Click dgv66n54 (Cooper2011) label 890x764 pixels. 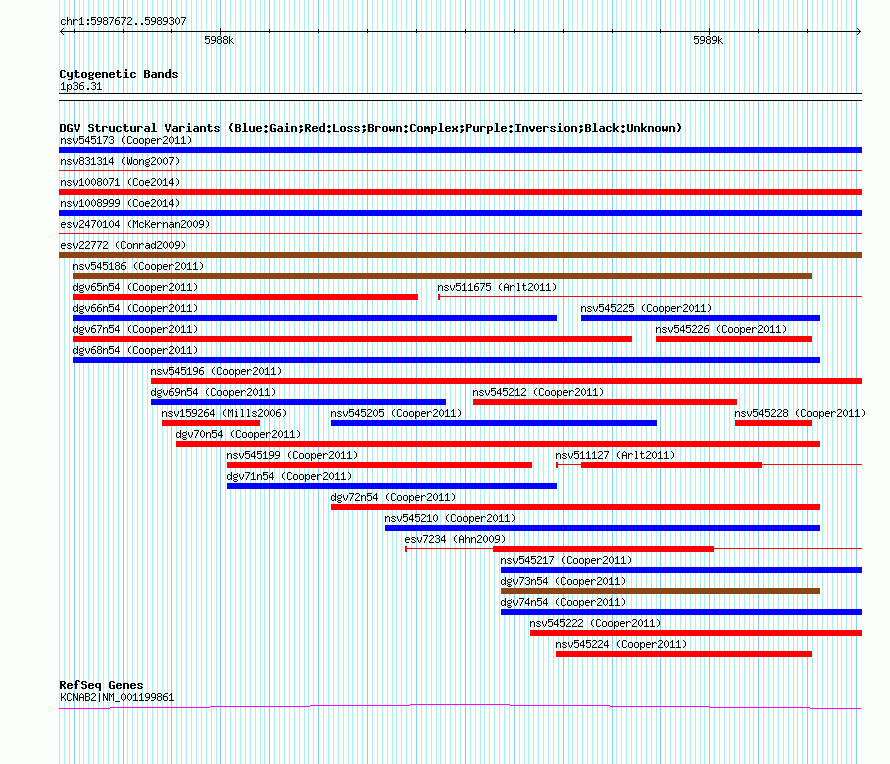[x=135, y=308]
